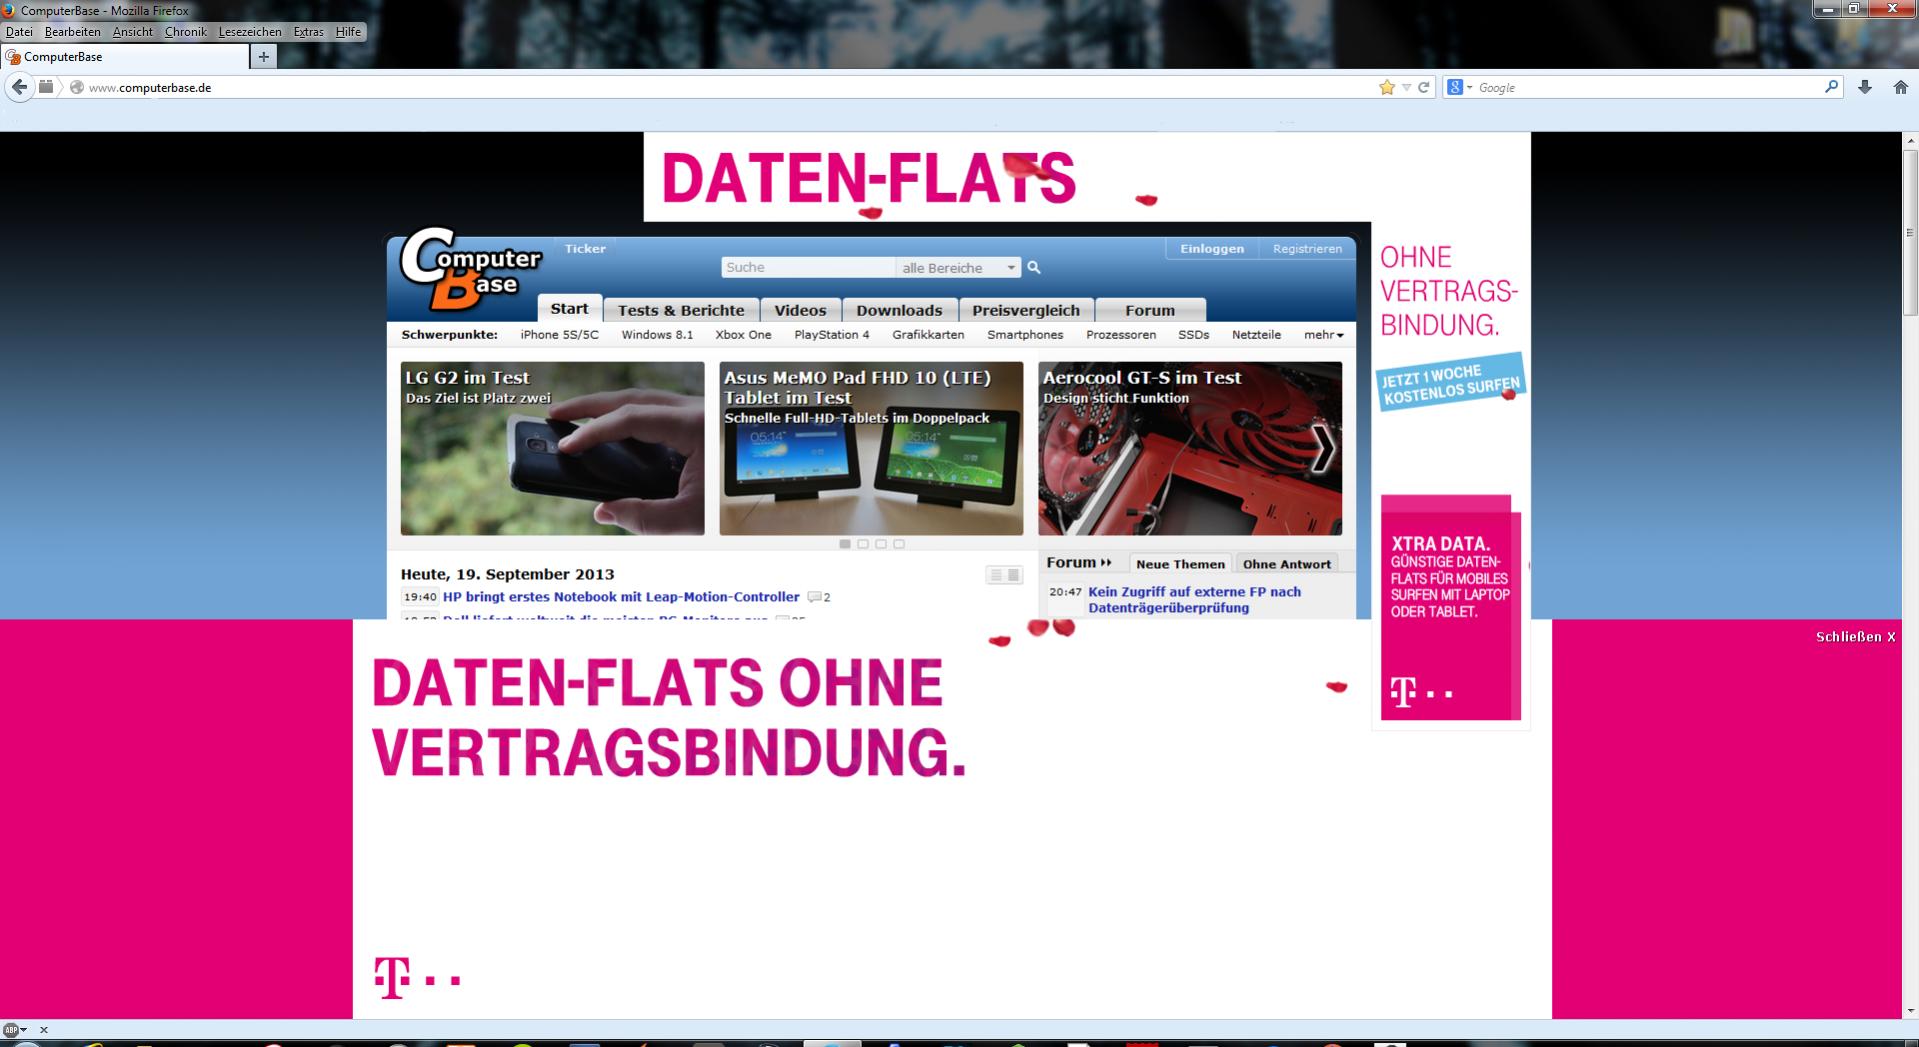Expand the Forum section arrows
Viewport: 1919px width, 1047px height.
point(1105,563)
